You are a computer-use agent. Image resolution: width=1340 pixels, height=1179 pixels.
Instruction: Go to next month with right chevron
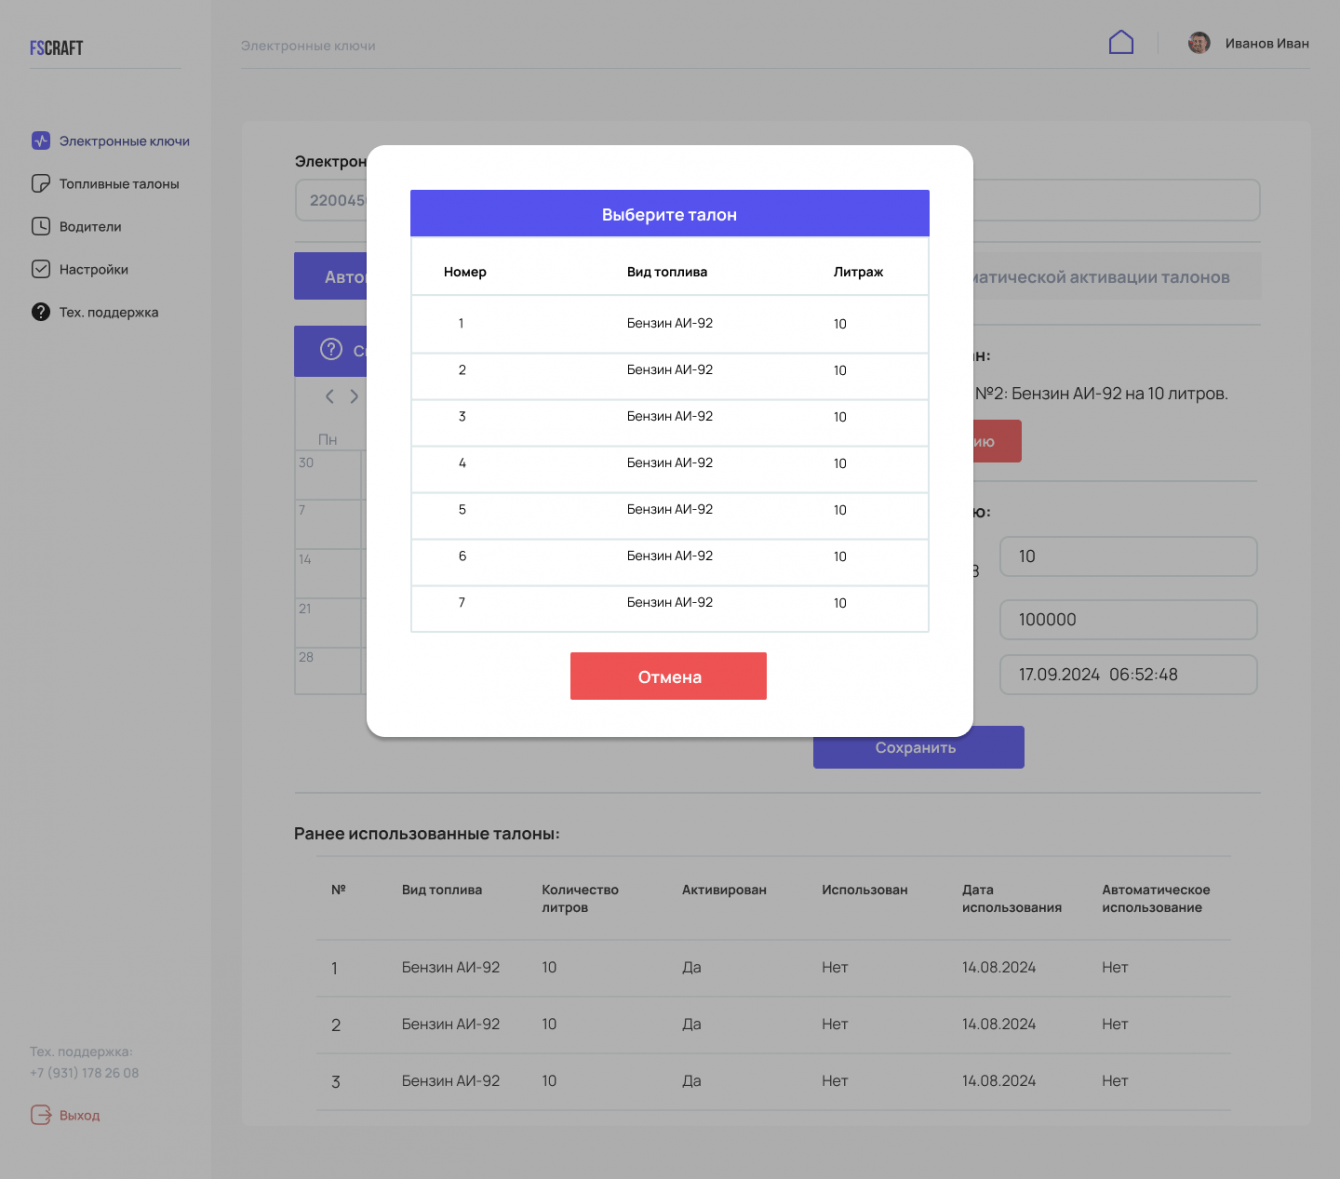[x=354, y=397]
